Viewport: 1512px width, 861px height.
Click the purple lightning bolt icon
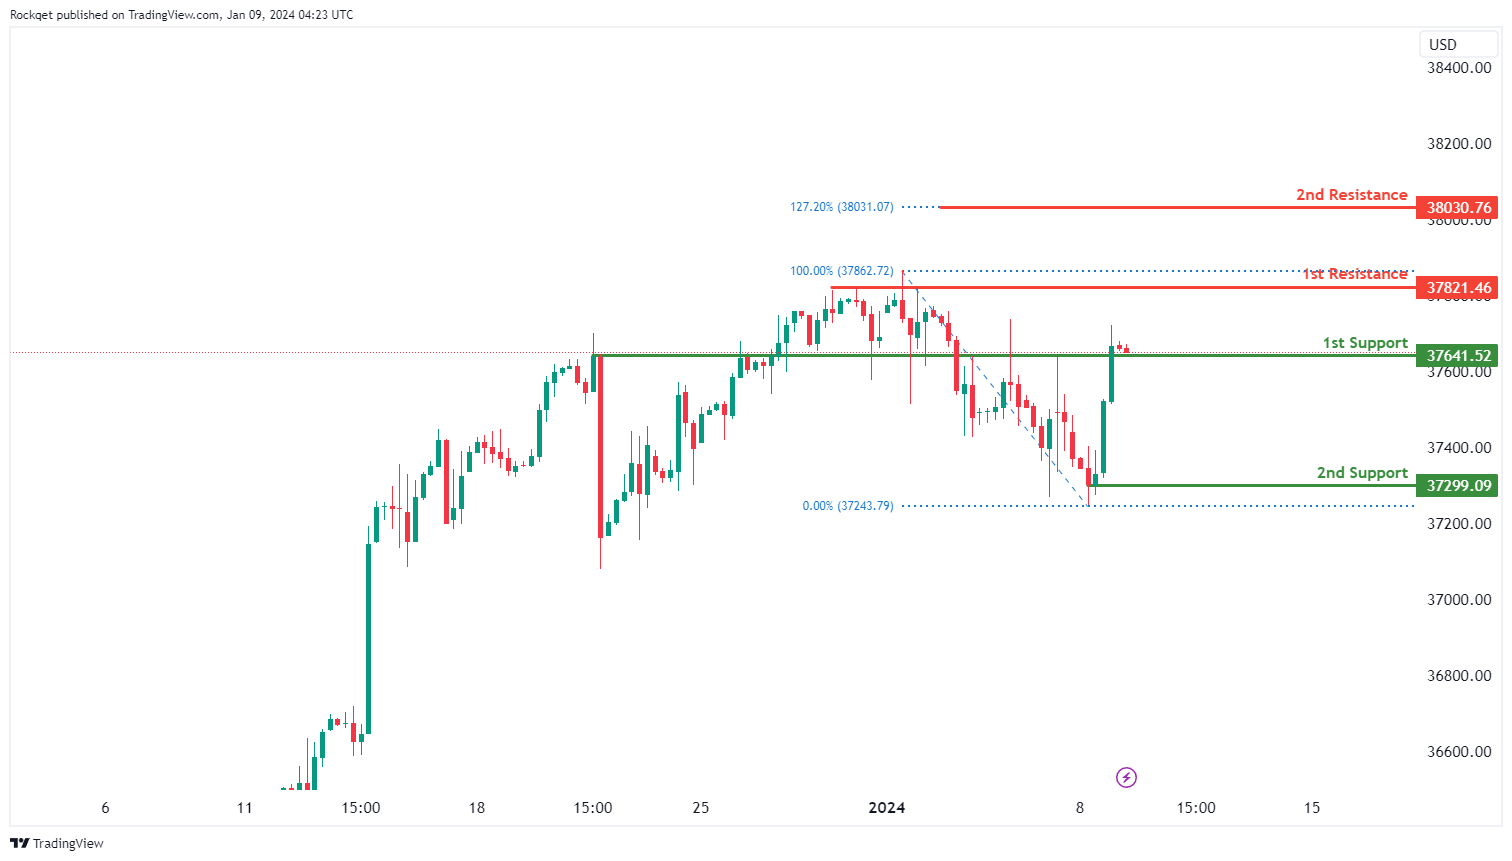click(x=1126, y=777)
